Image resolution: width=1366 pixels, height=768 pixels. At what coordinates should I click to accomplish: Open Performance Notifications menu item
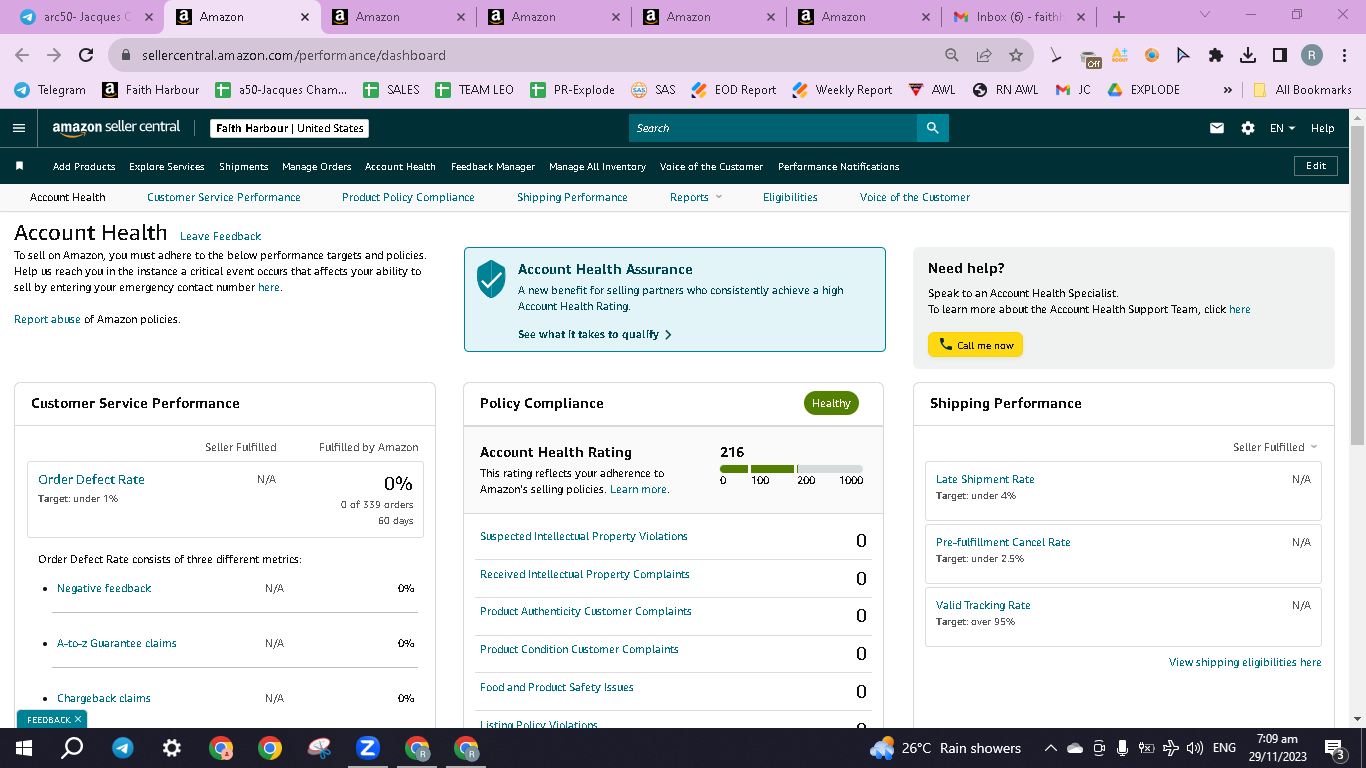click(839, 166)
